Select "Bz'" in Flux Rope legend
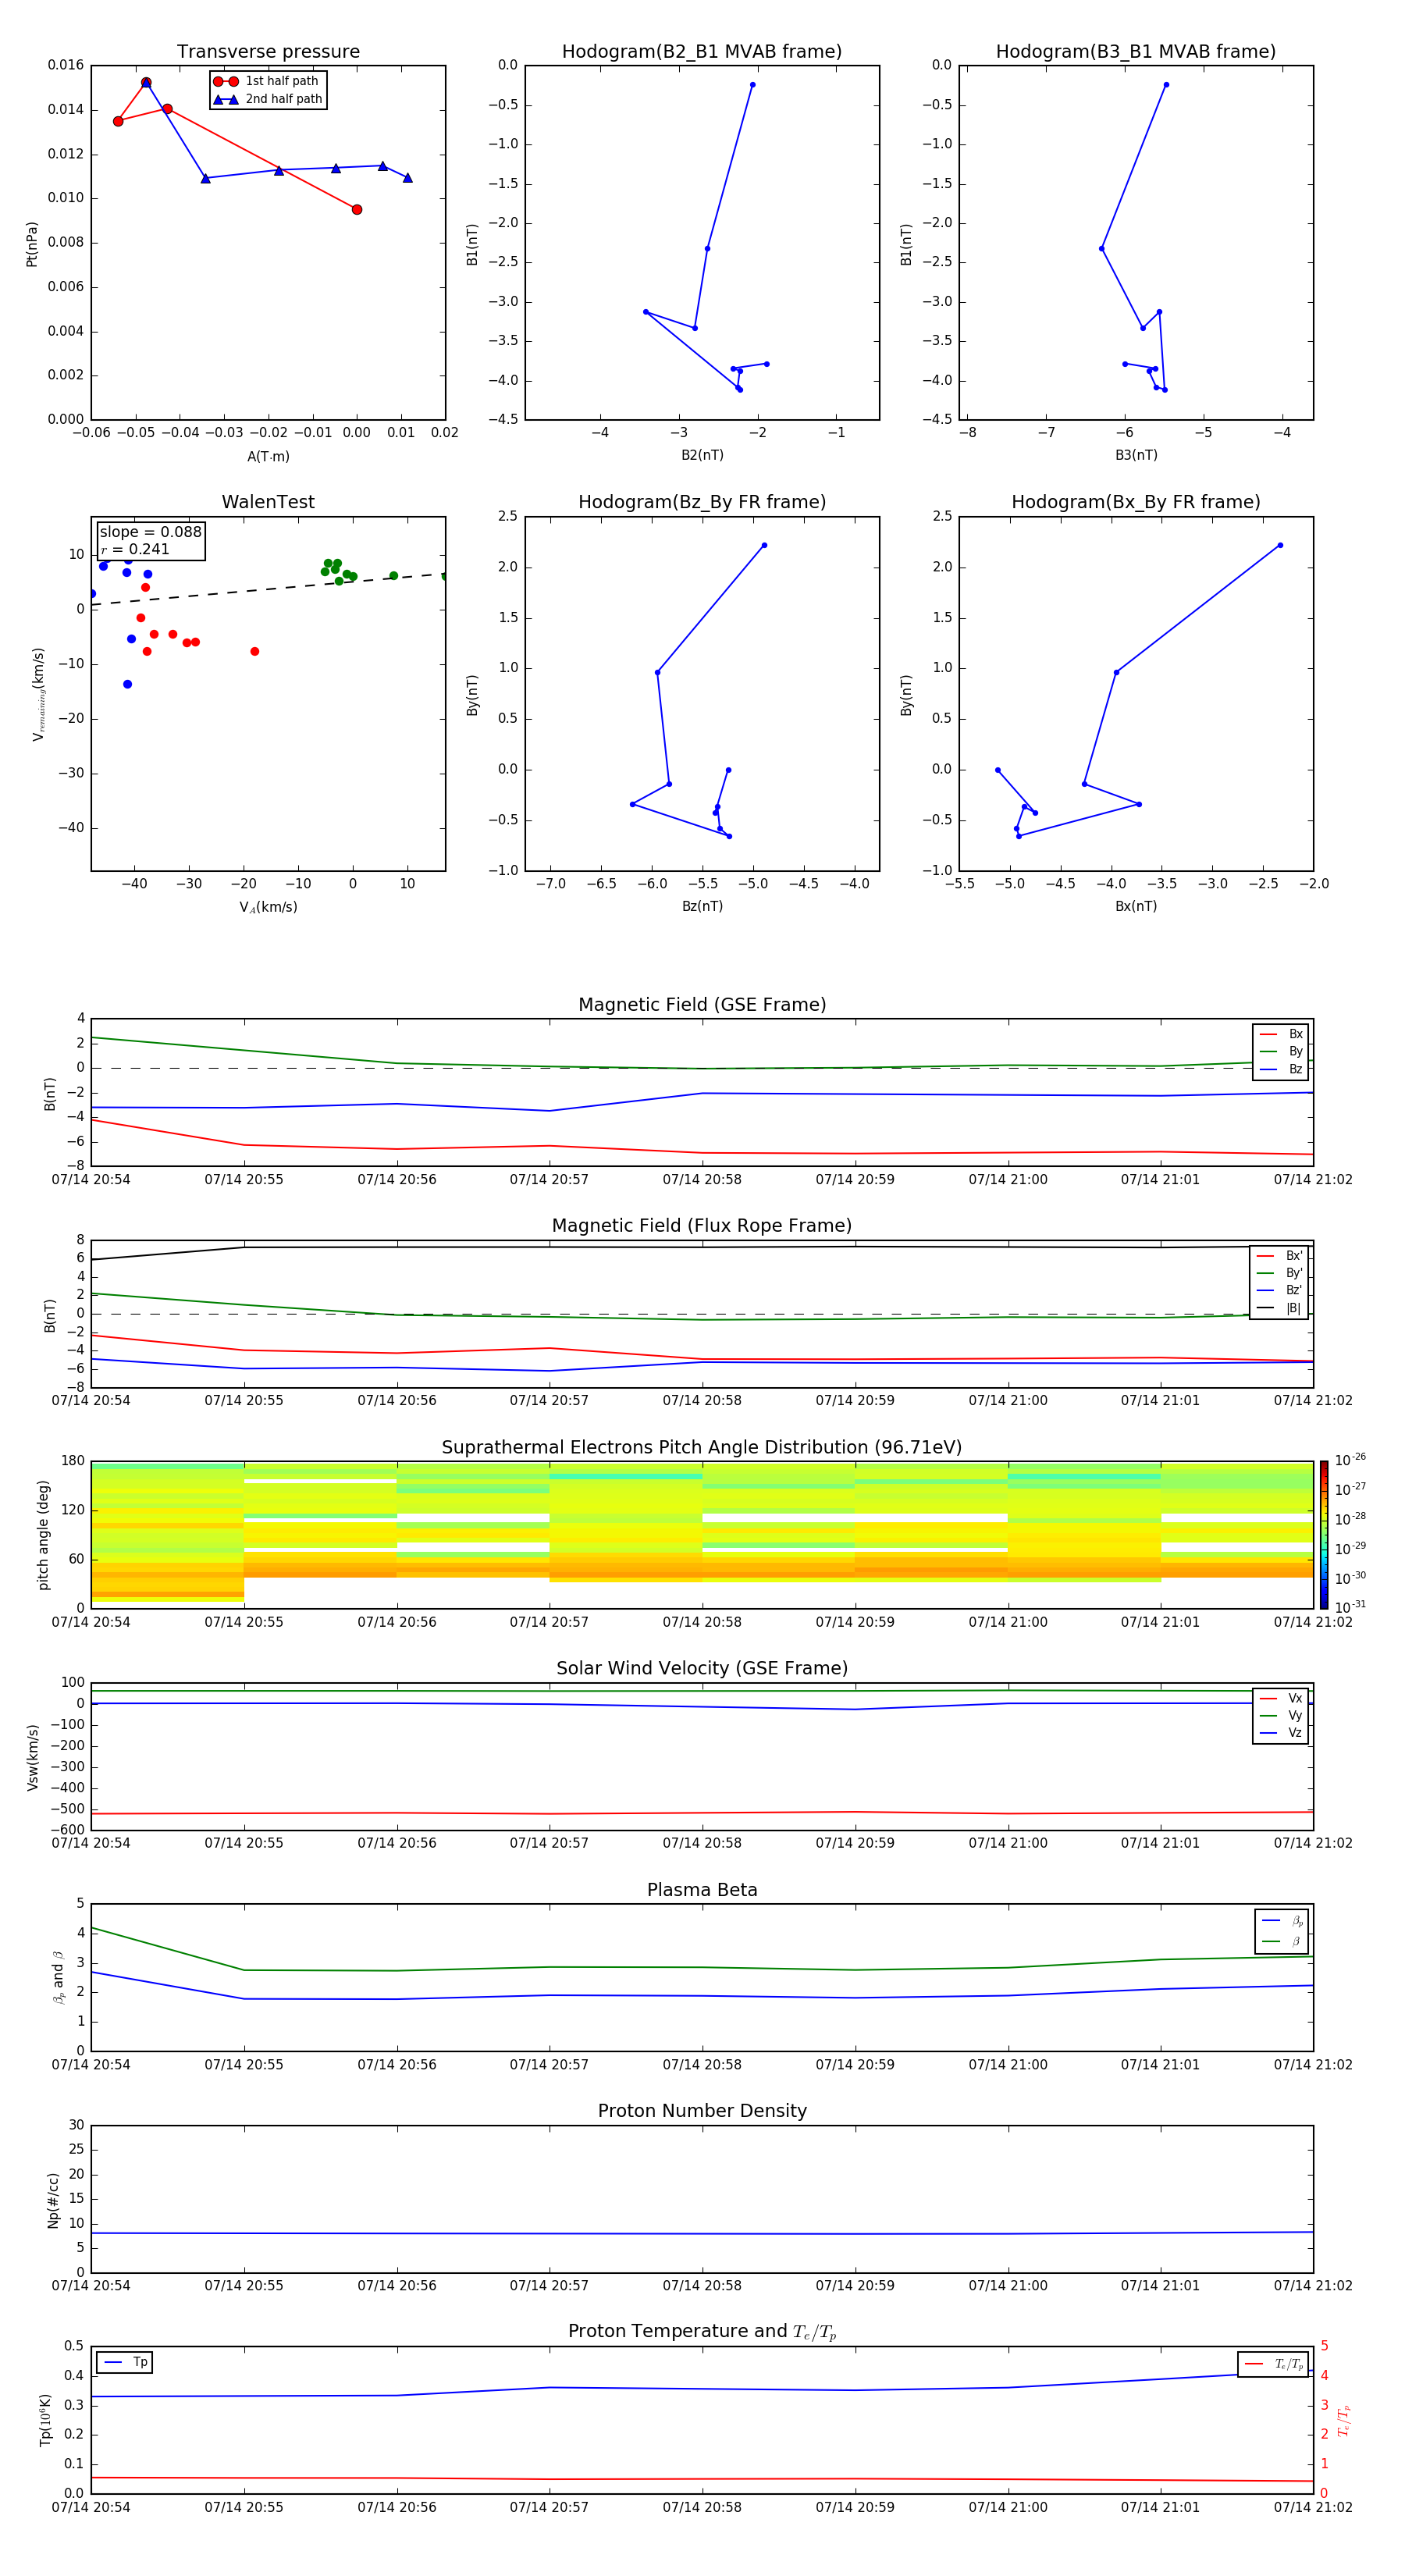 tap(1280, 1290)
